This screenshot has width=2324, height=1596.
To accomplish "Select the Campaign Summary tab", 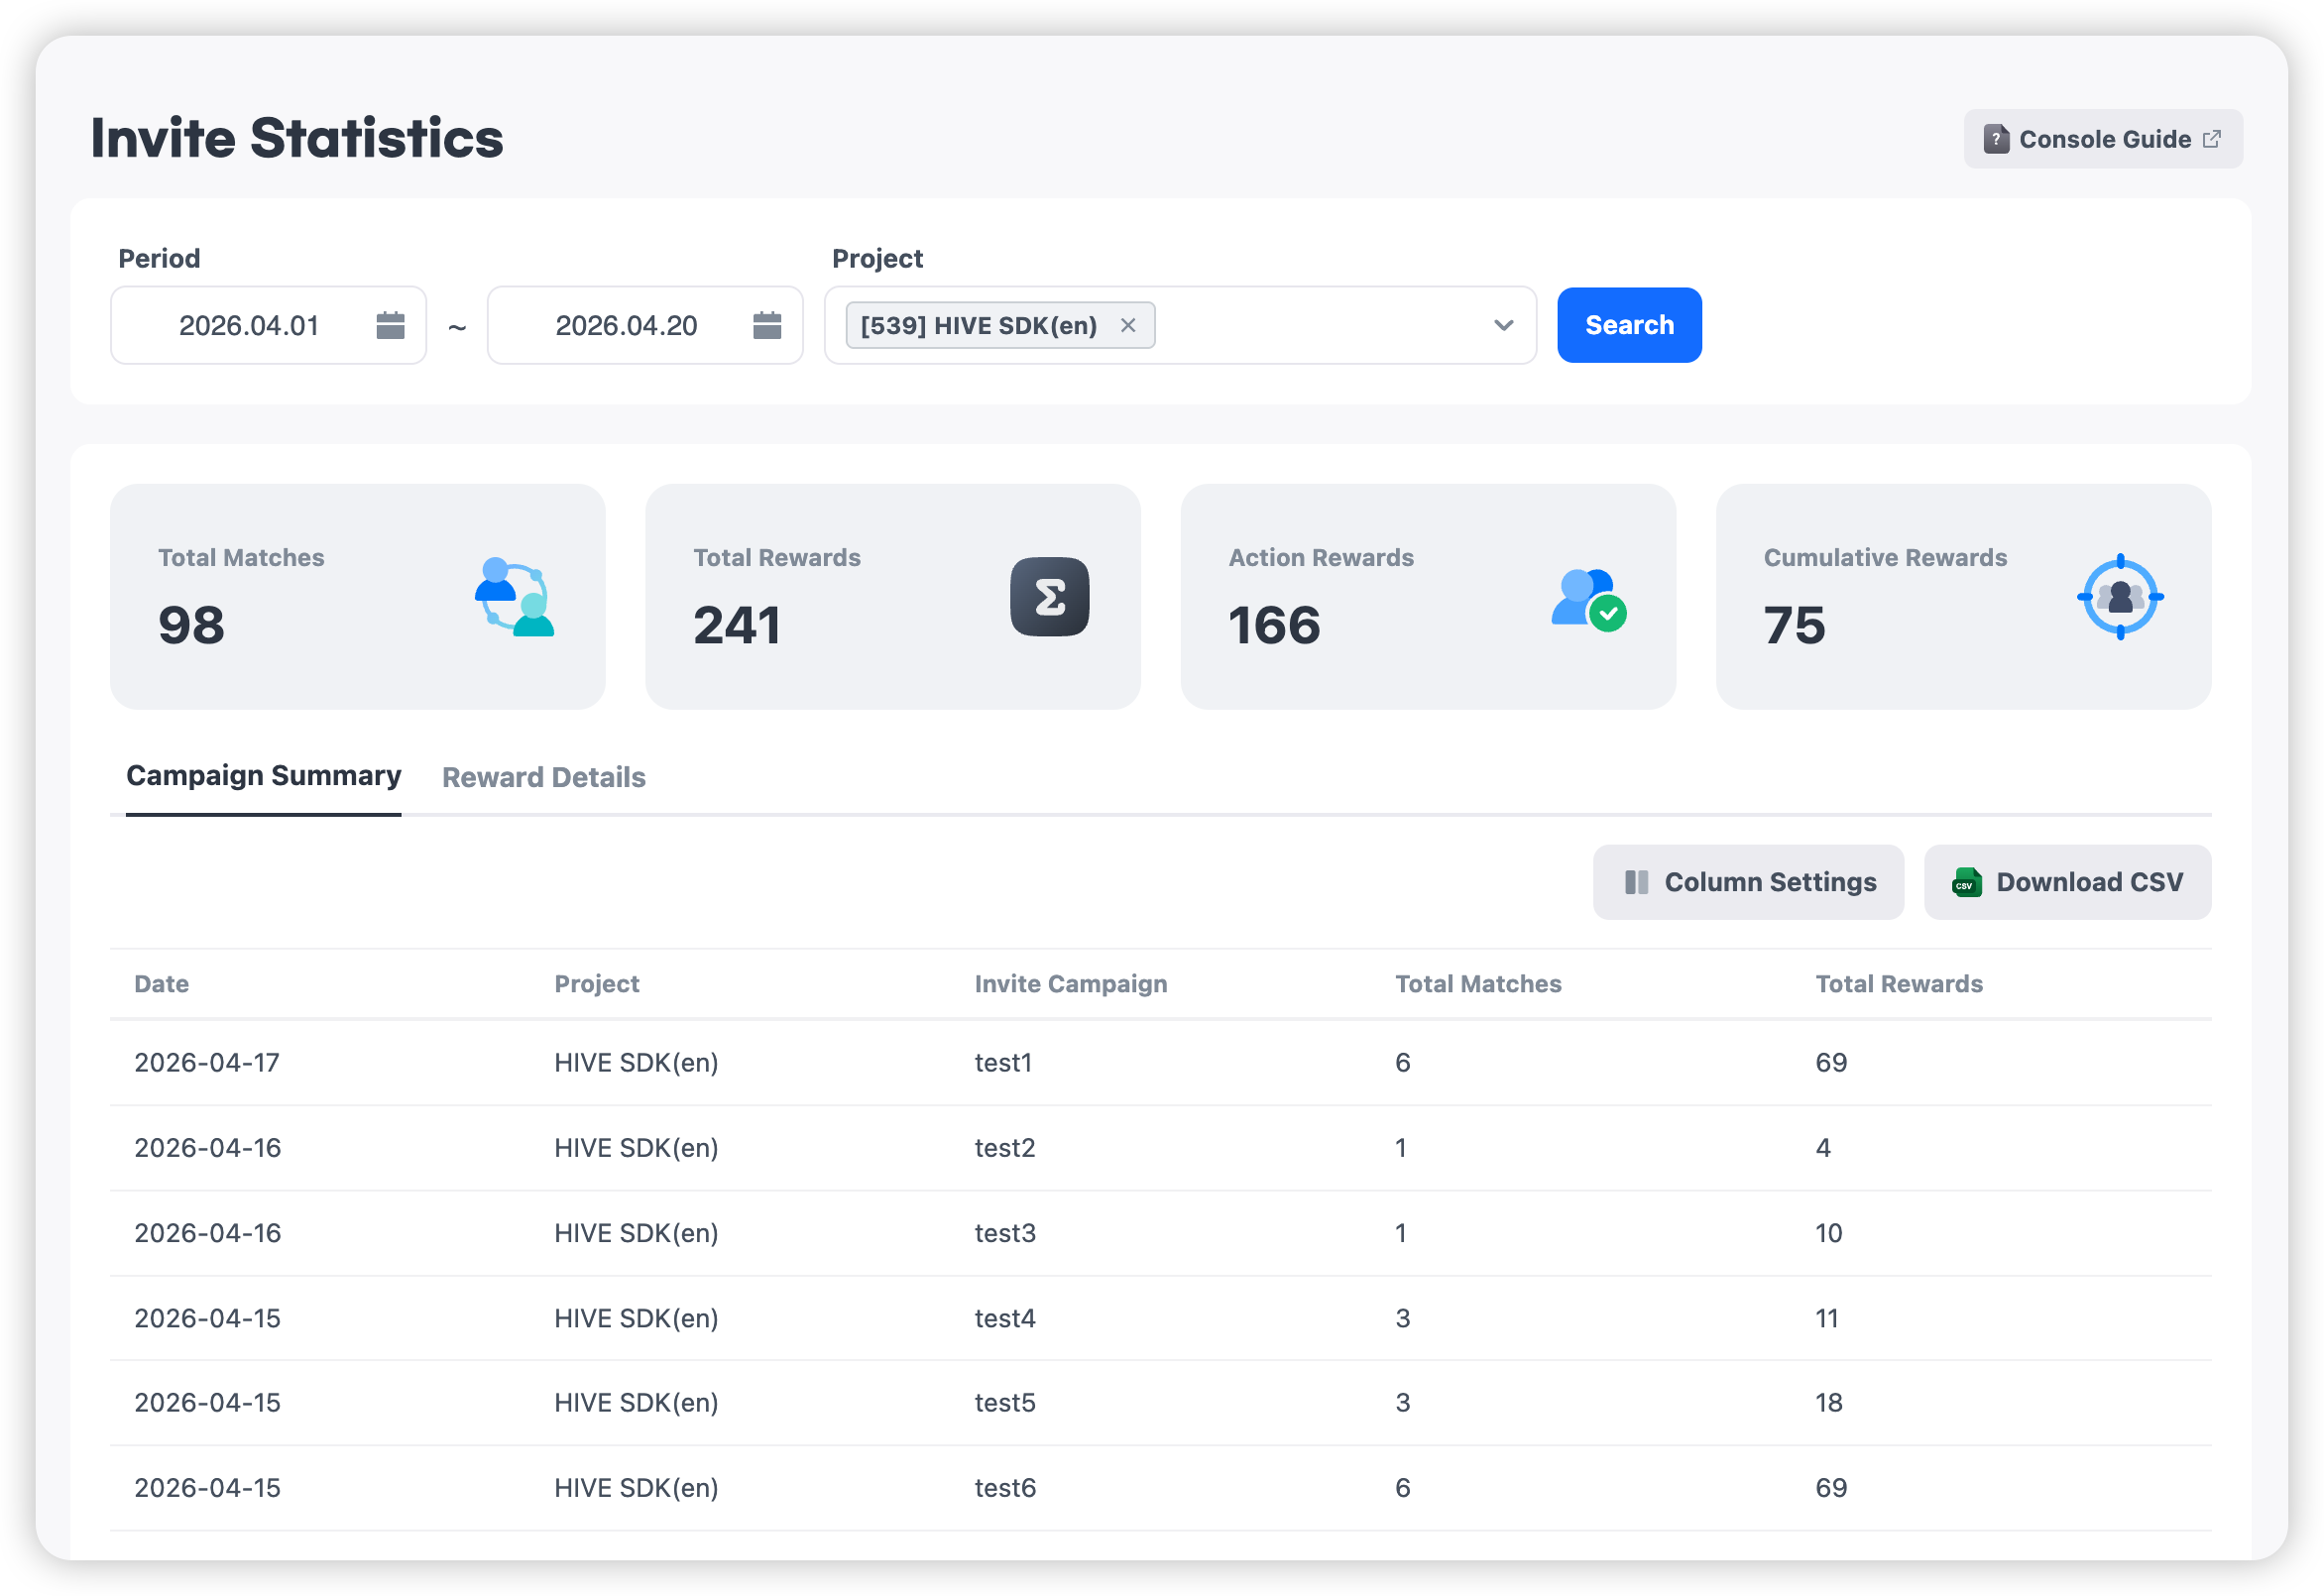I will coord(263,776).
